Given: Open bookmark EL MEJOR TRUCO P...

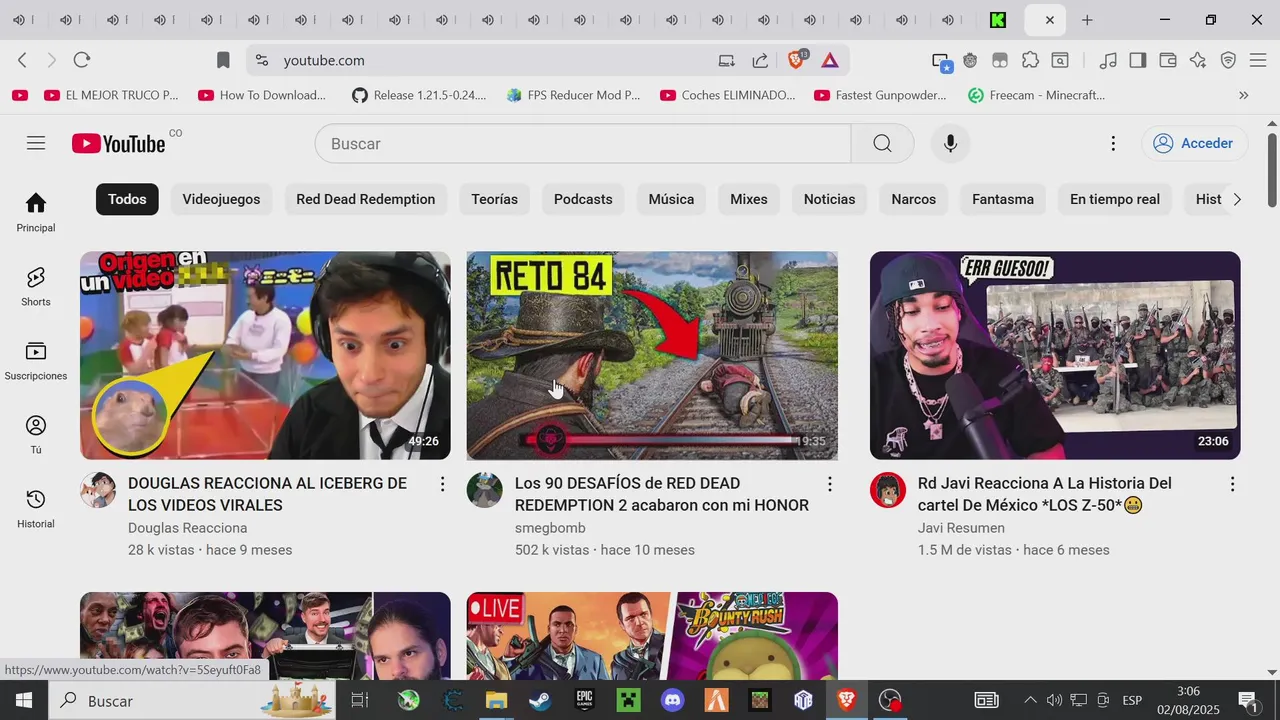Looking at the screenshot, I should tap(111, 95).
